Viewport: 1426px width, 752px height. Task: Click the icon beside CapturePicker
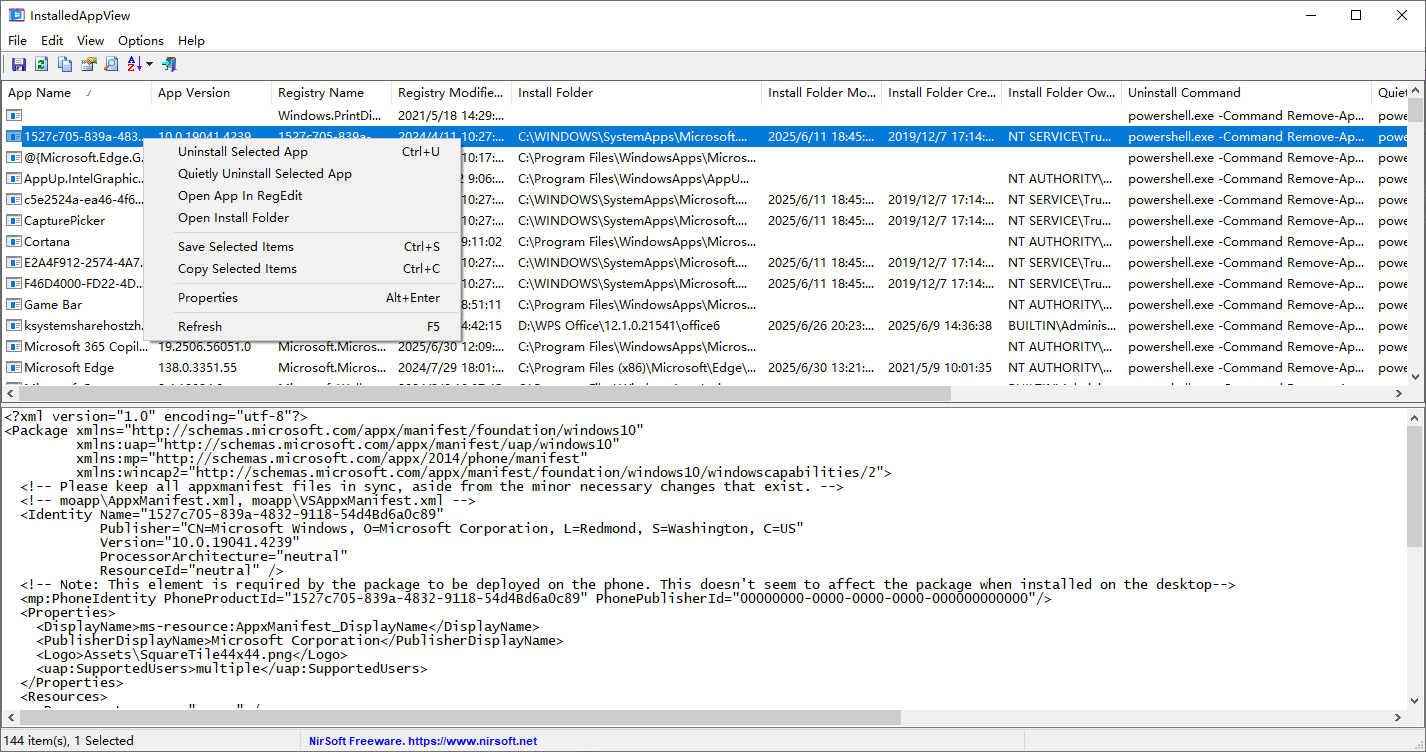click(x=14, y=220)
